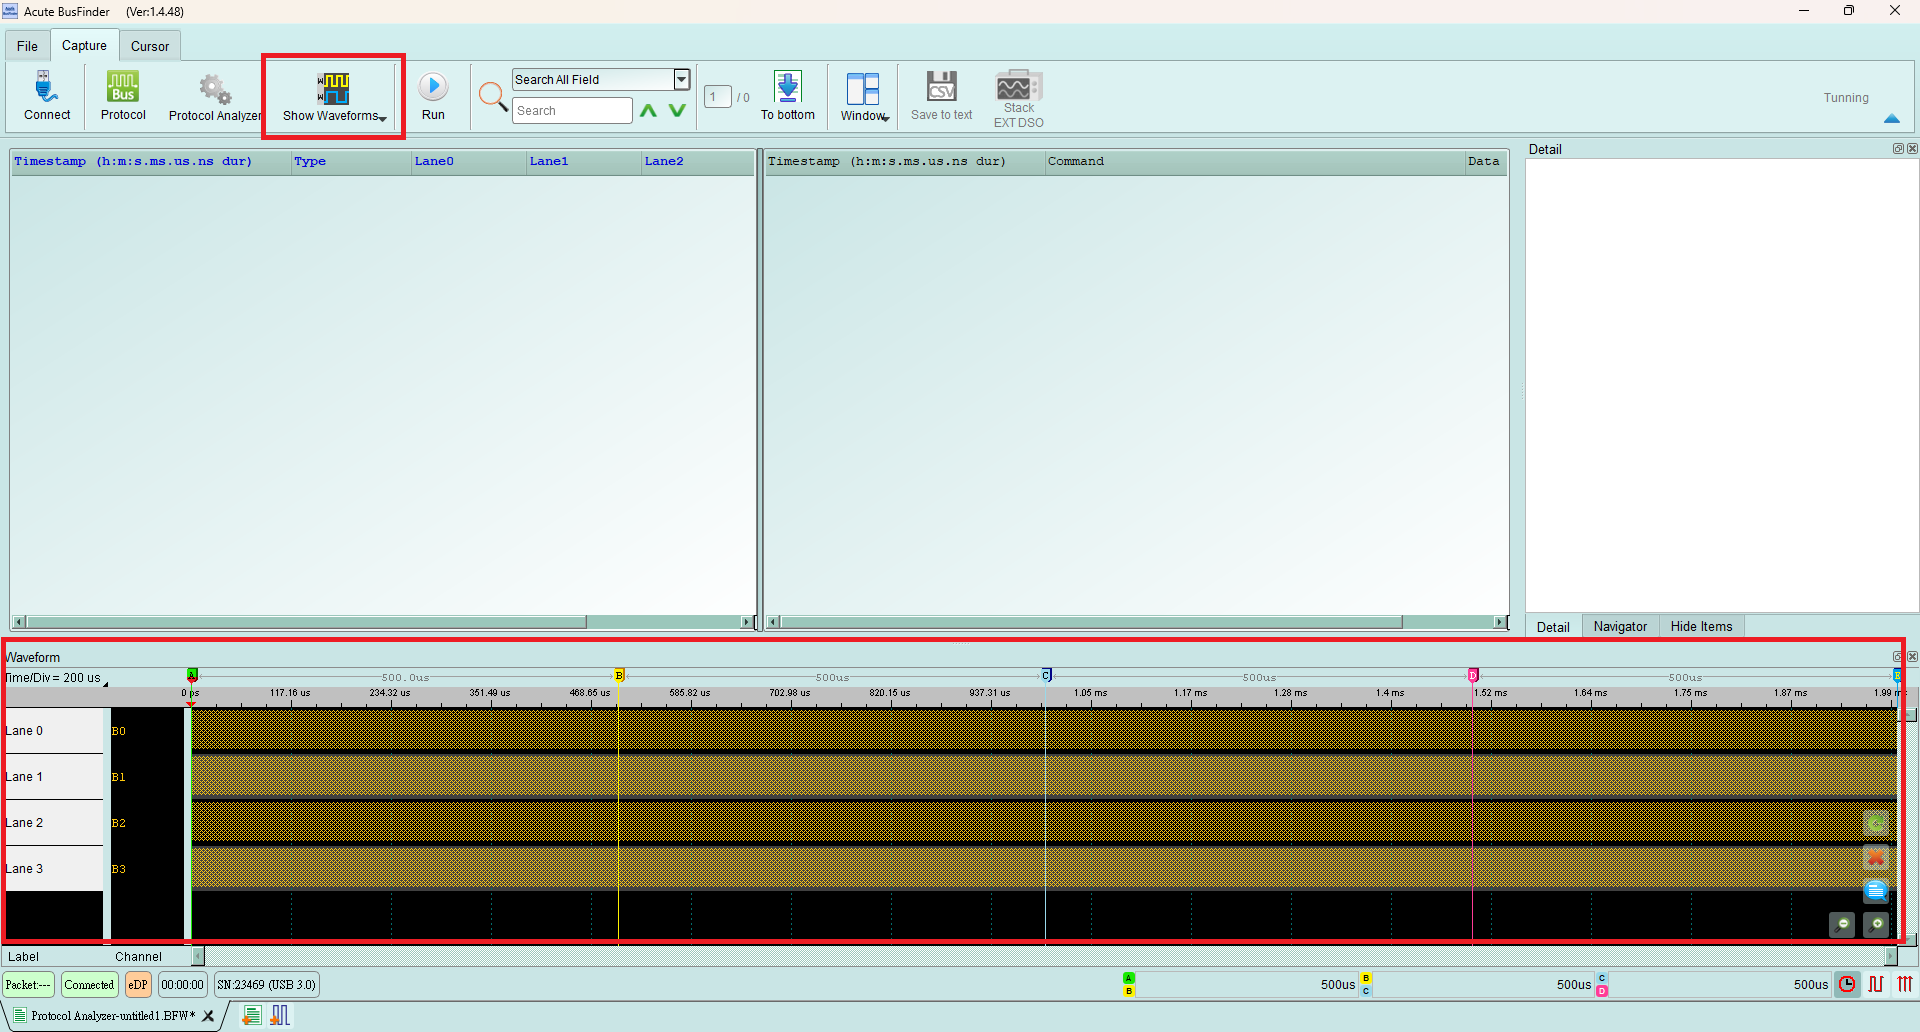The width and height of the screenshot is (1920, 1032).
Task: Open the File tab
Action: pyautogui.click(x=27, y=46)
